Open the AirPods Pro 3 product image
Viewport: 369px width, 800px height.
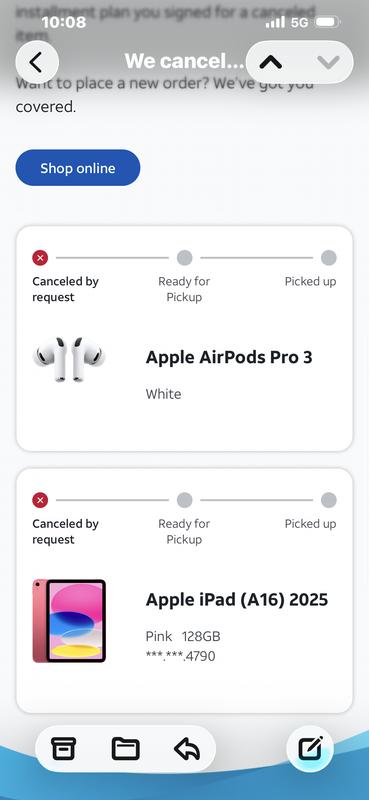[x=69, y=359]
